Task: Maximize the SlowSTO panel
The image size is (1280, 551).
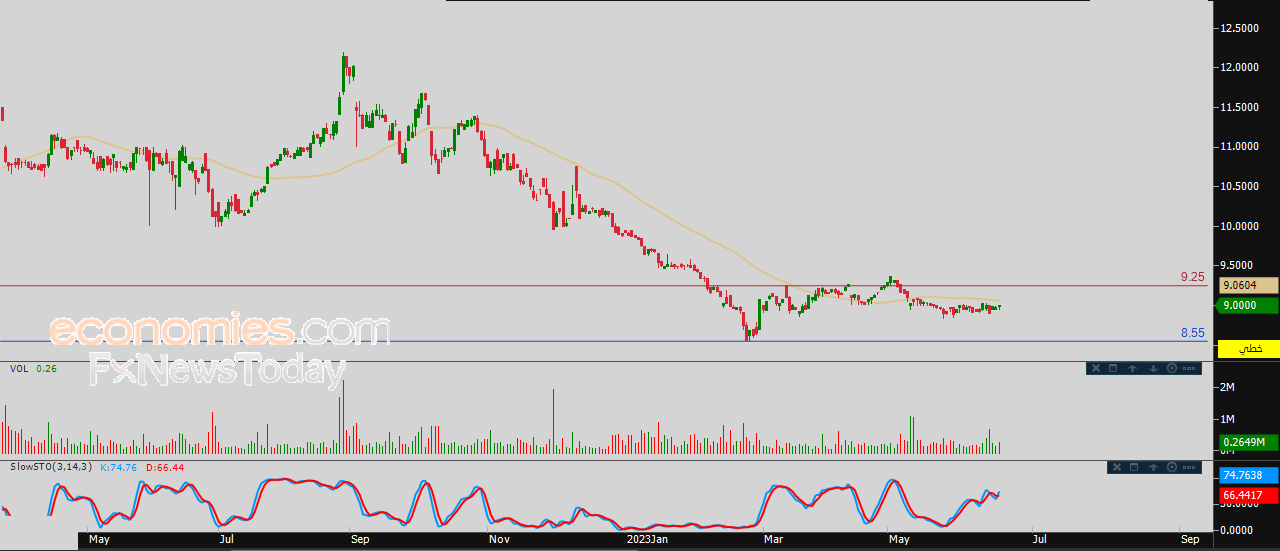Action: [x=1134, y=467]
